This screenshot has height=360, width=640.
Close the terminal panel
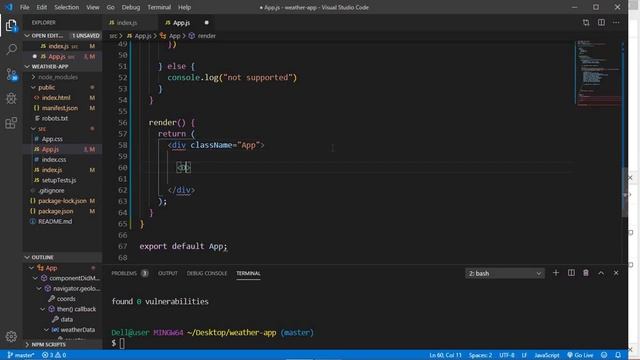[x=616, y=273]
